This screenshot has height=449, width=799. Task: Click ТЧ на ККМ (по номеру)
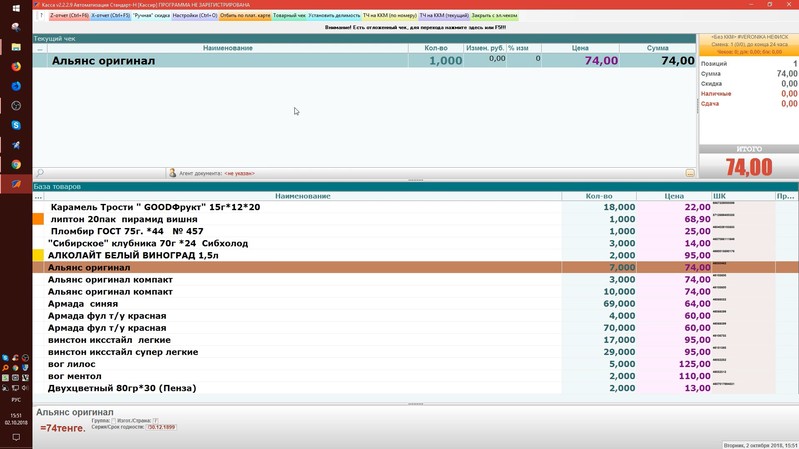click(390, 16)
